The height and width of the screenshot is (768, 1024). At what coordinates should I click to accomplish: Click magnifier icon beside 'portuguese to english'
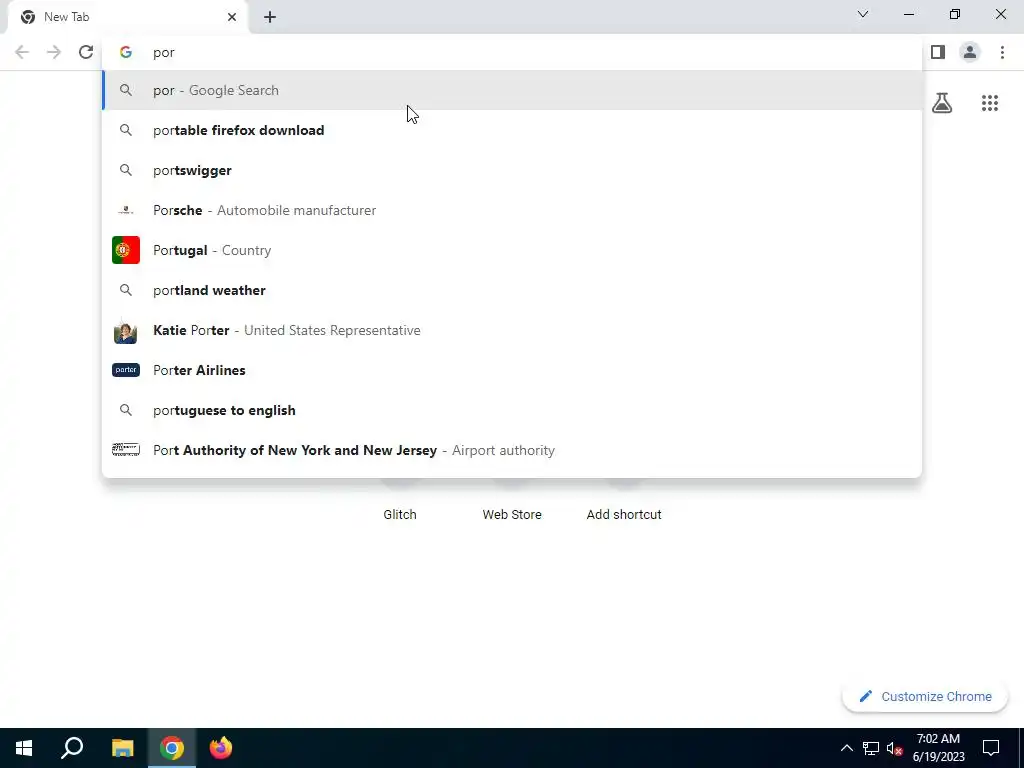point(126,410)
